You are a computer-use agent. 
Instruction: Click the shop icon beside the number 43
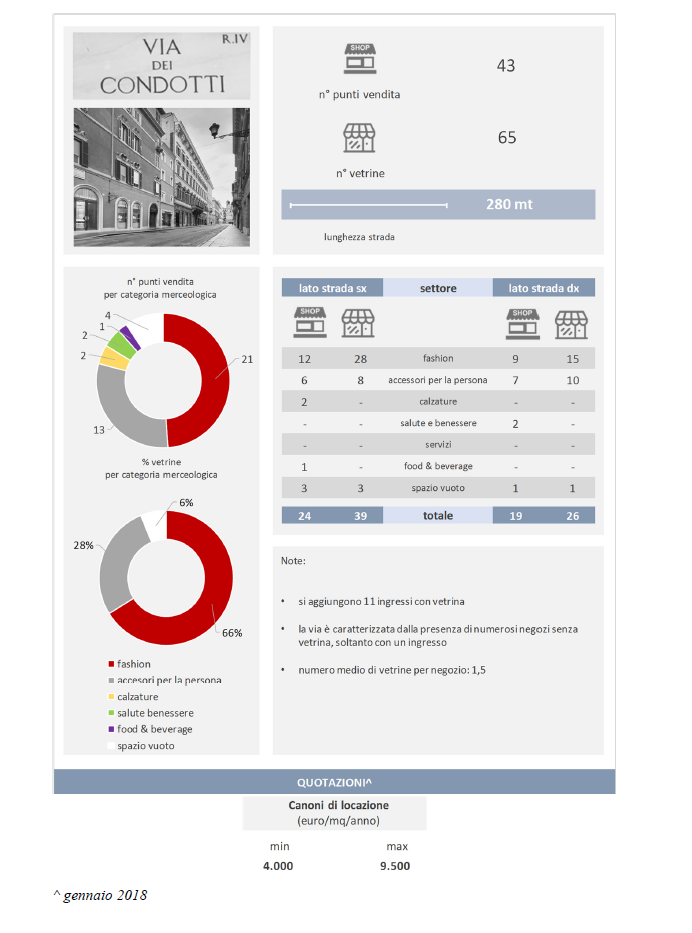pyautogui.click(x=358, y=60)
